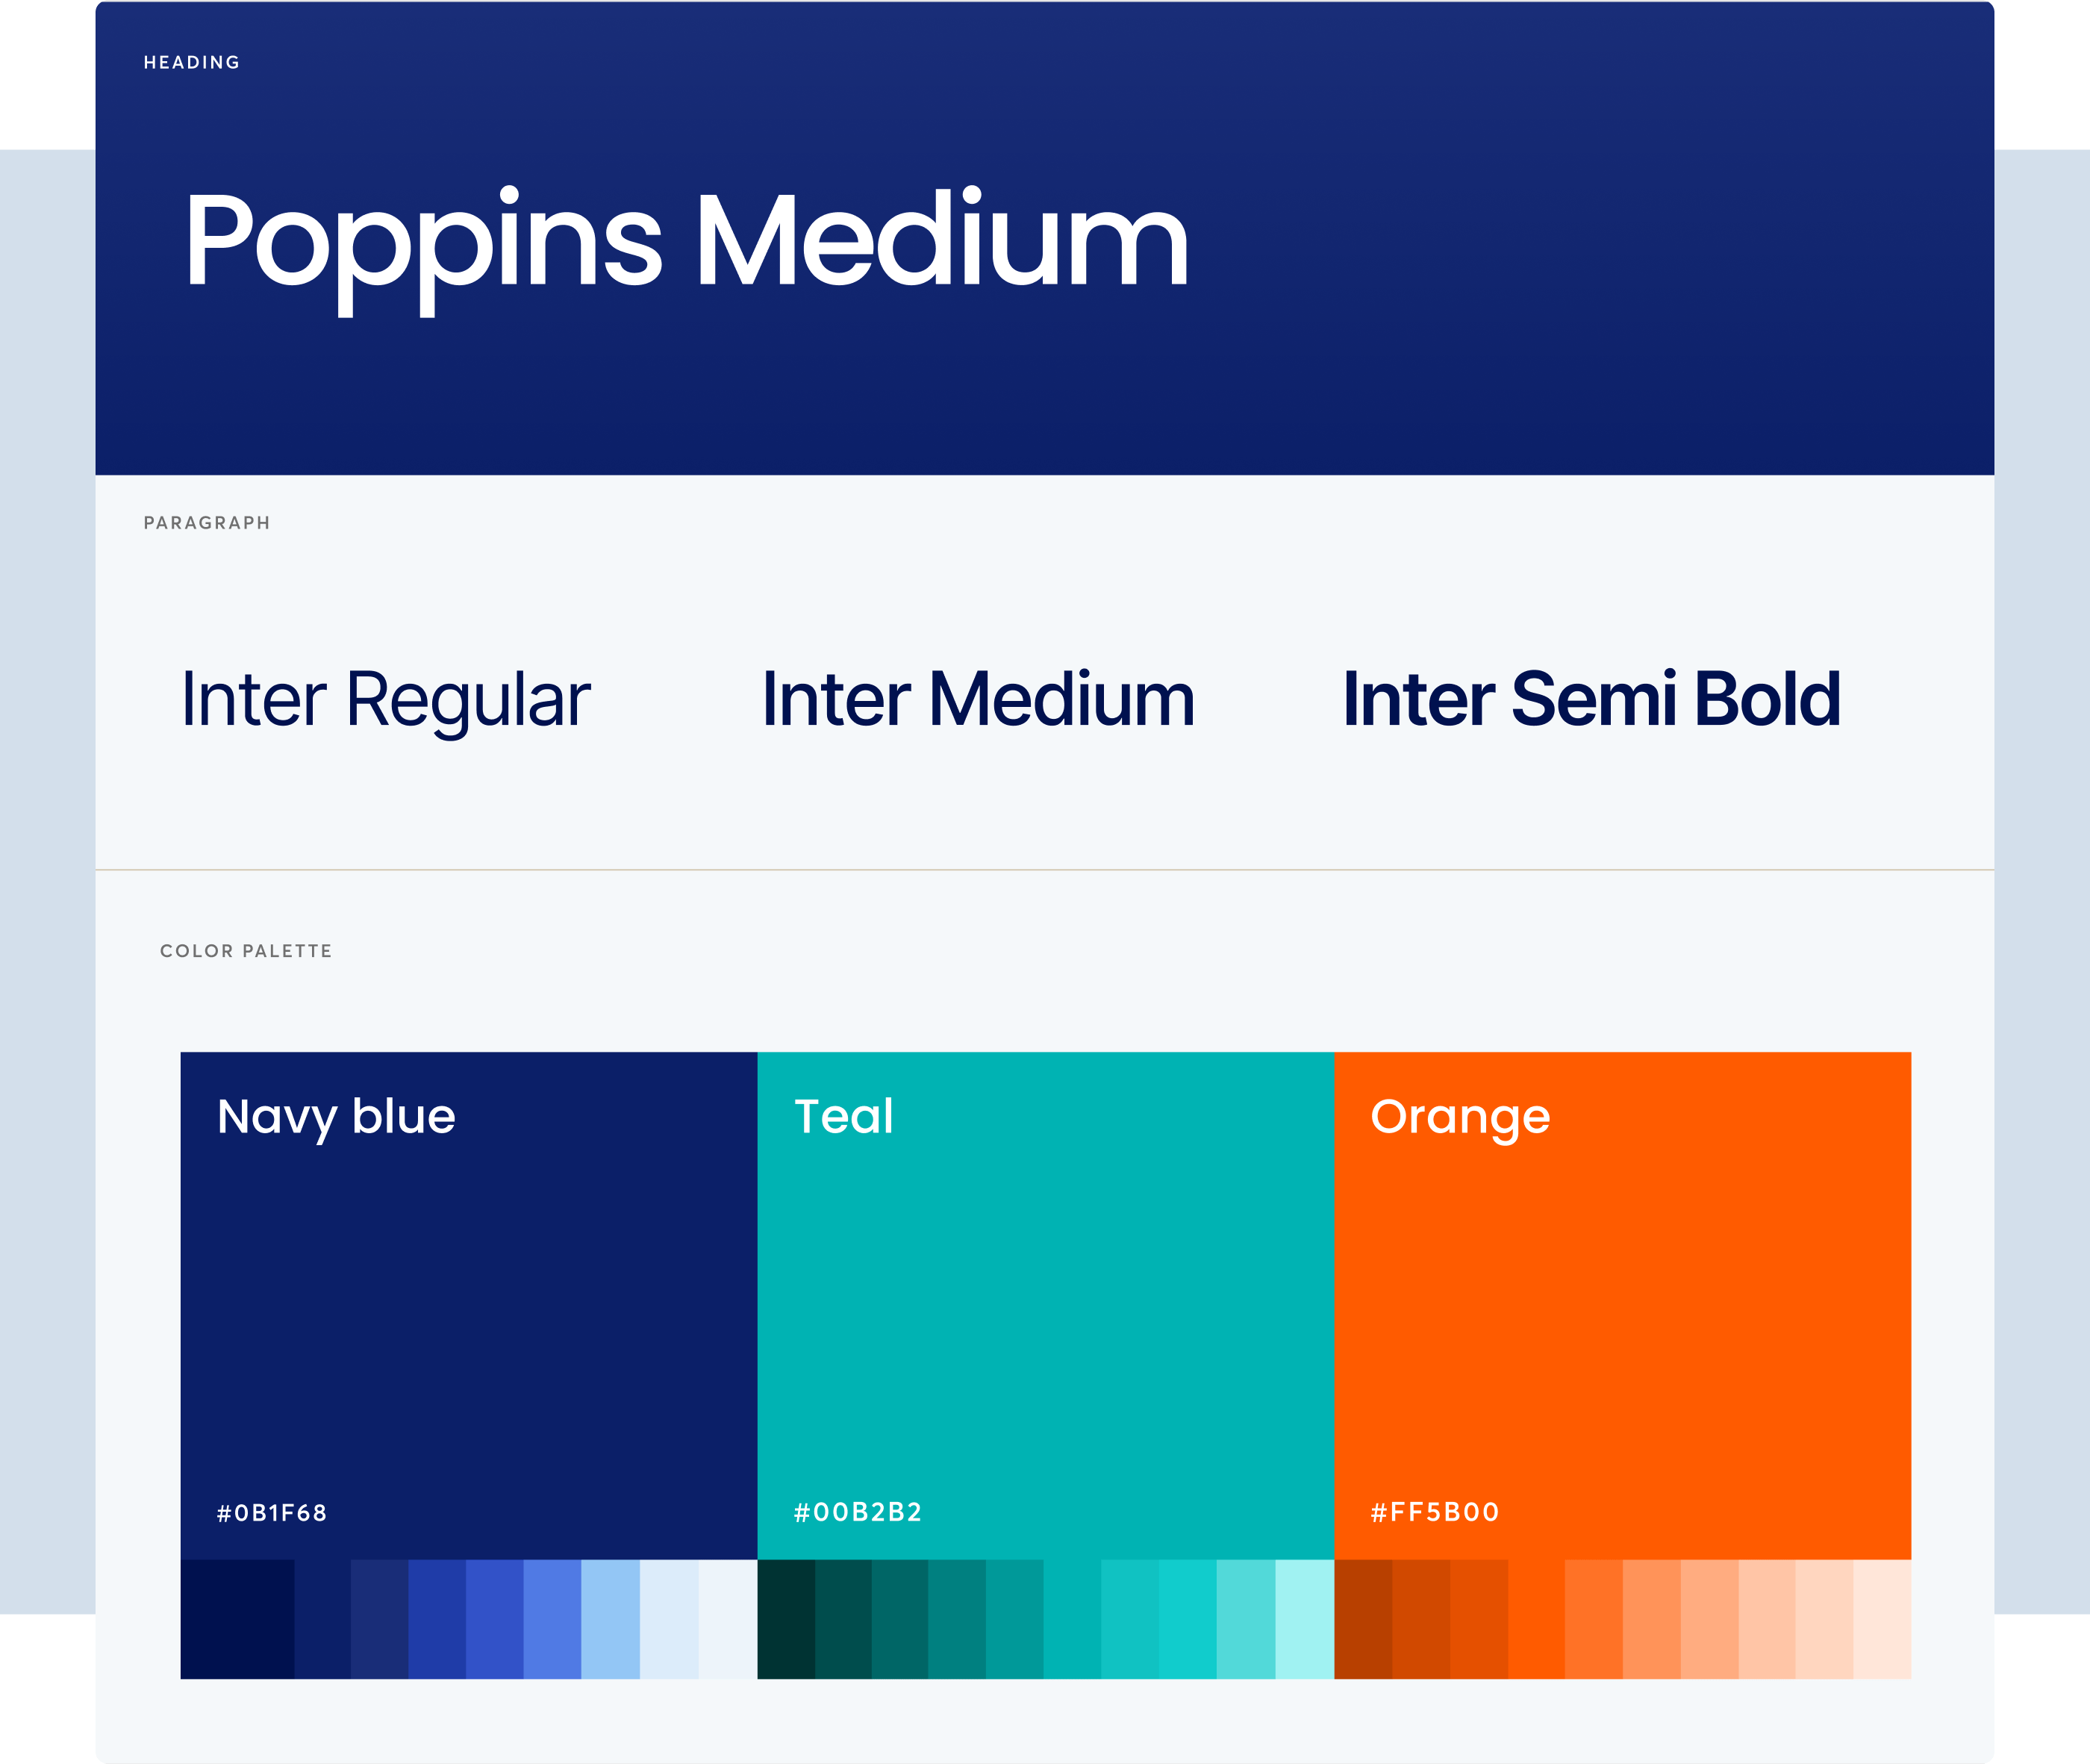The image size is (2090, 1764).
Task: Click the COLOR PALETTE section label
Action: click(246, 951)
